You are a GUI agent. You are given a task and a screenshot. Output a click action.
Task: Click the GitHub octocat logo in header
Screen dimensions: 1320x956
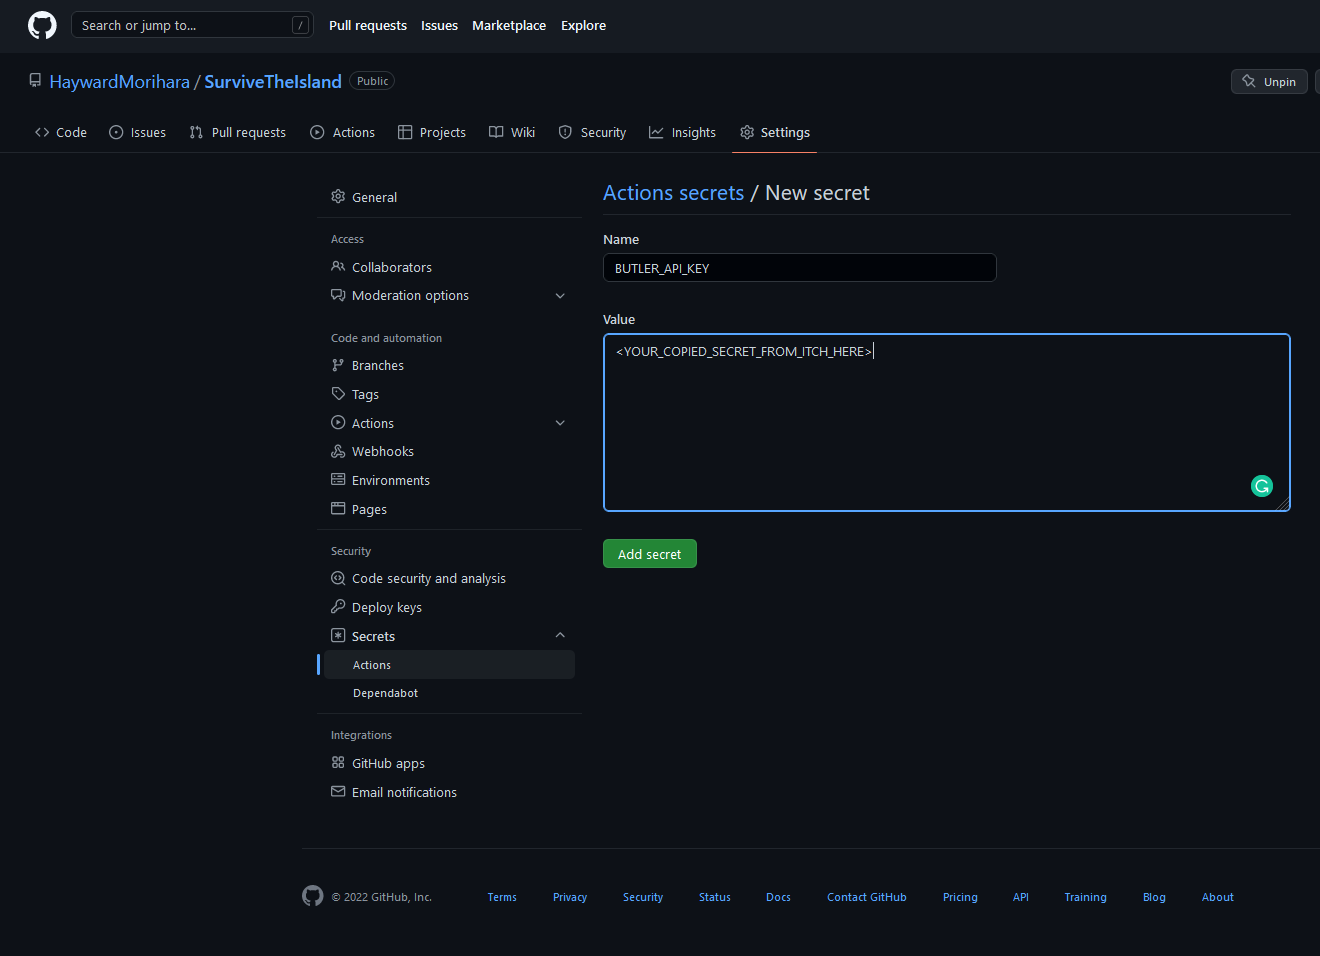42,25
